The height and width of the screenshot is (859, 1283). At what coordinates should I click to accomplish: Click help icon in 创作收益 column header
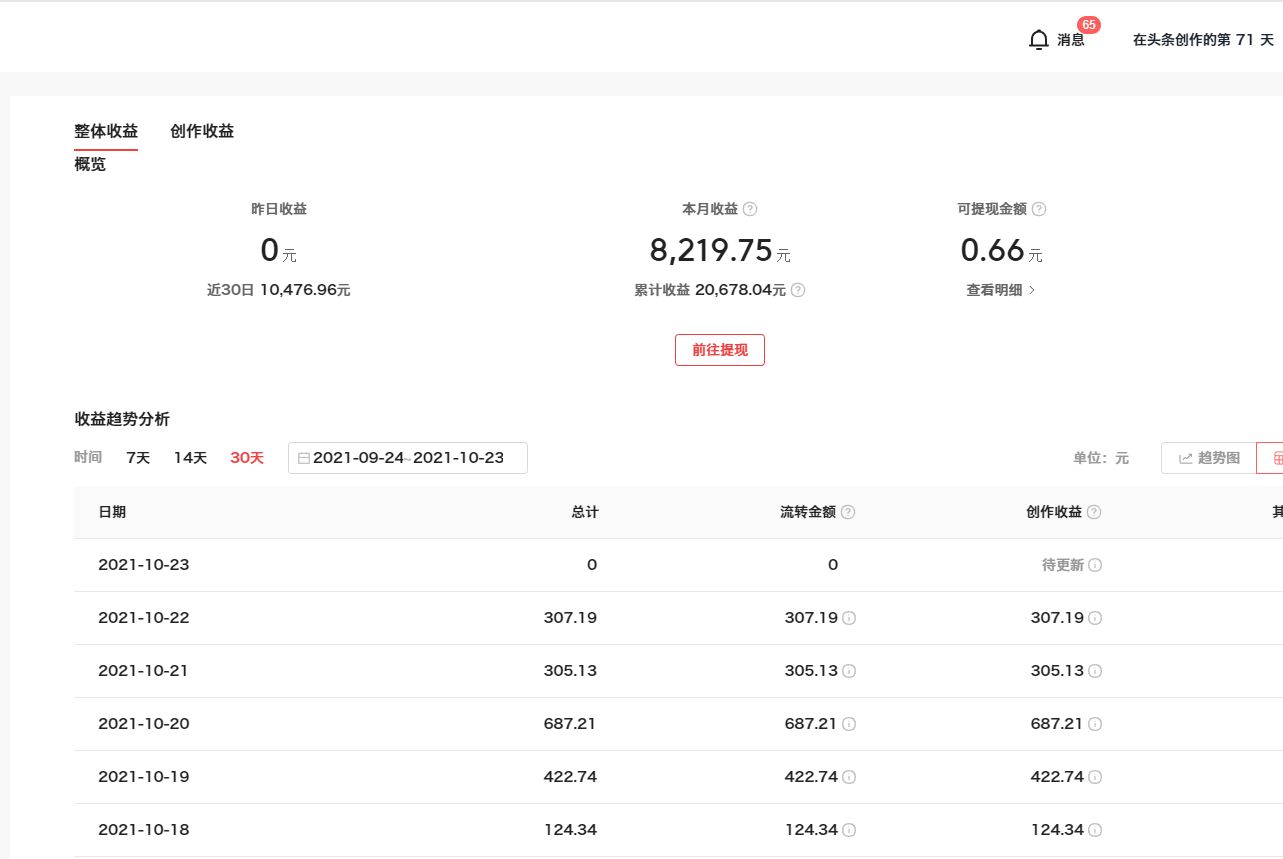click(x=1094, y=512)
